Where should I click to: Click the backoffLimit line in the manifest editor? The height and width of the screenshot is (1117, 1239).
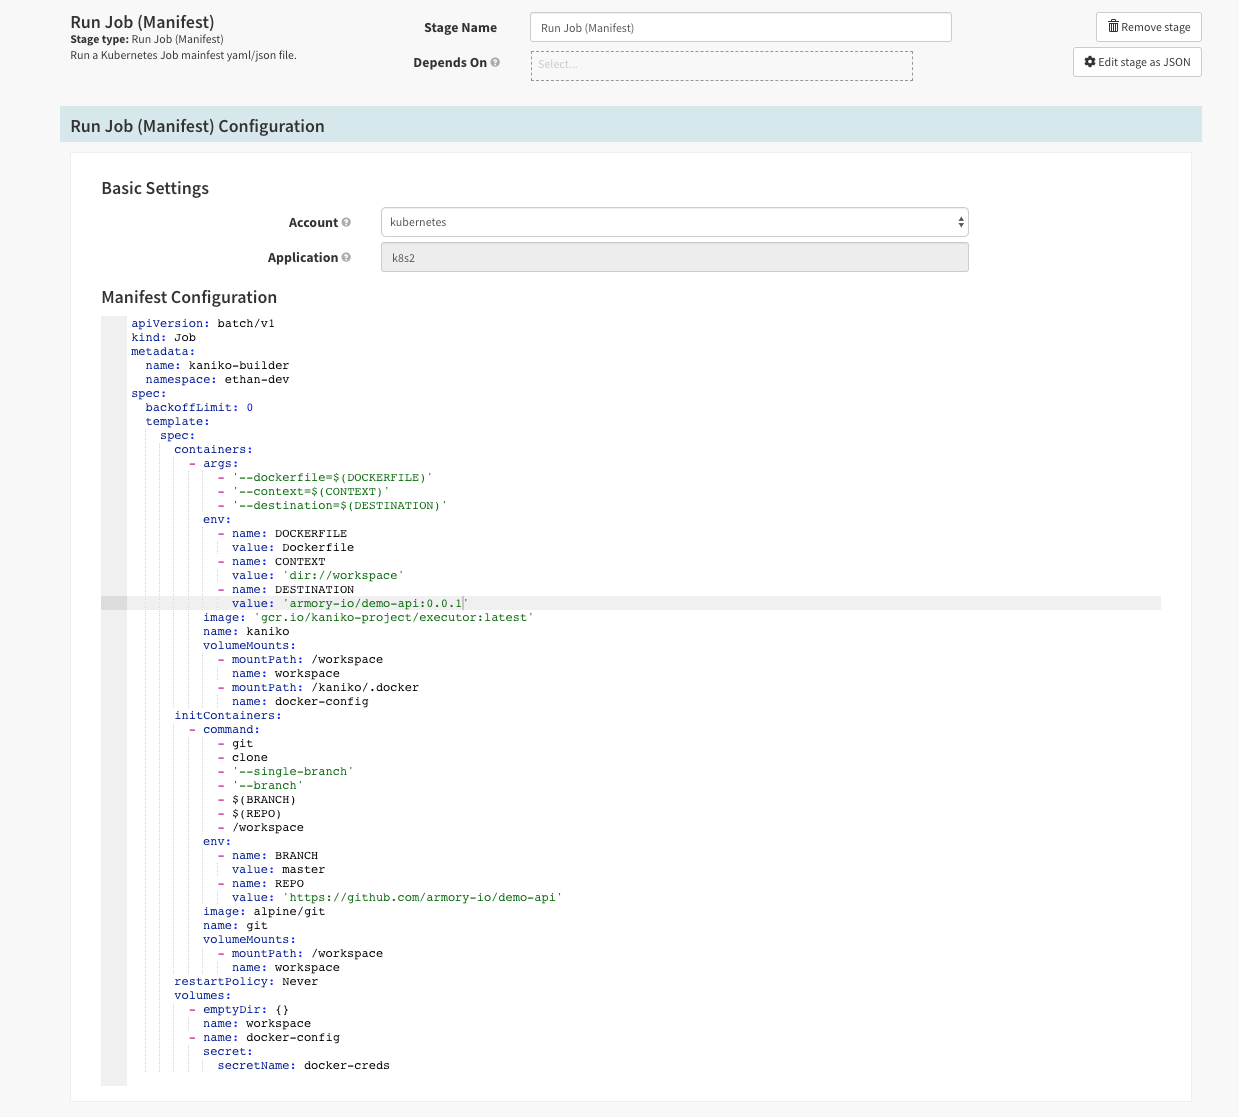click(x=199, y=407)
